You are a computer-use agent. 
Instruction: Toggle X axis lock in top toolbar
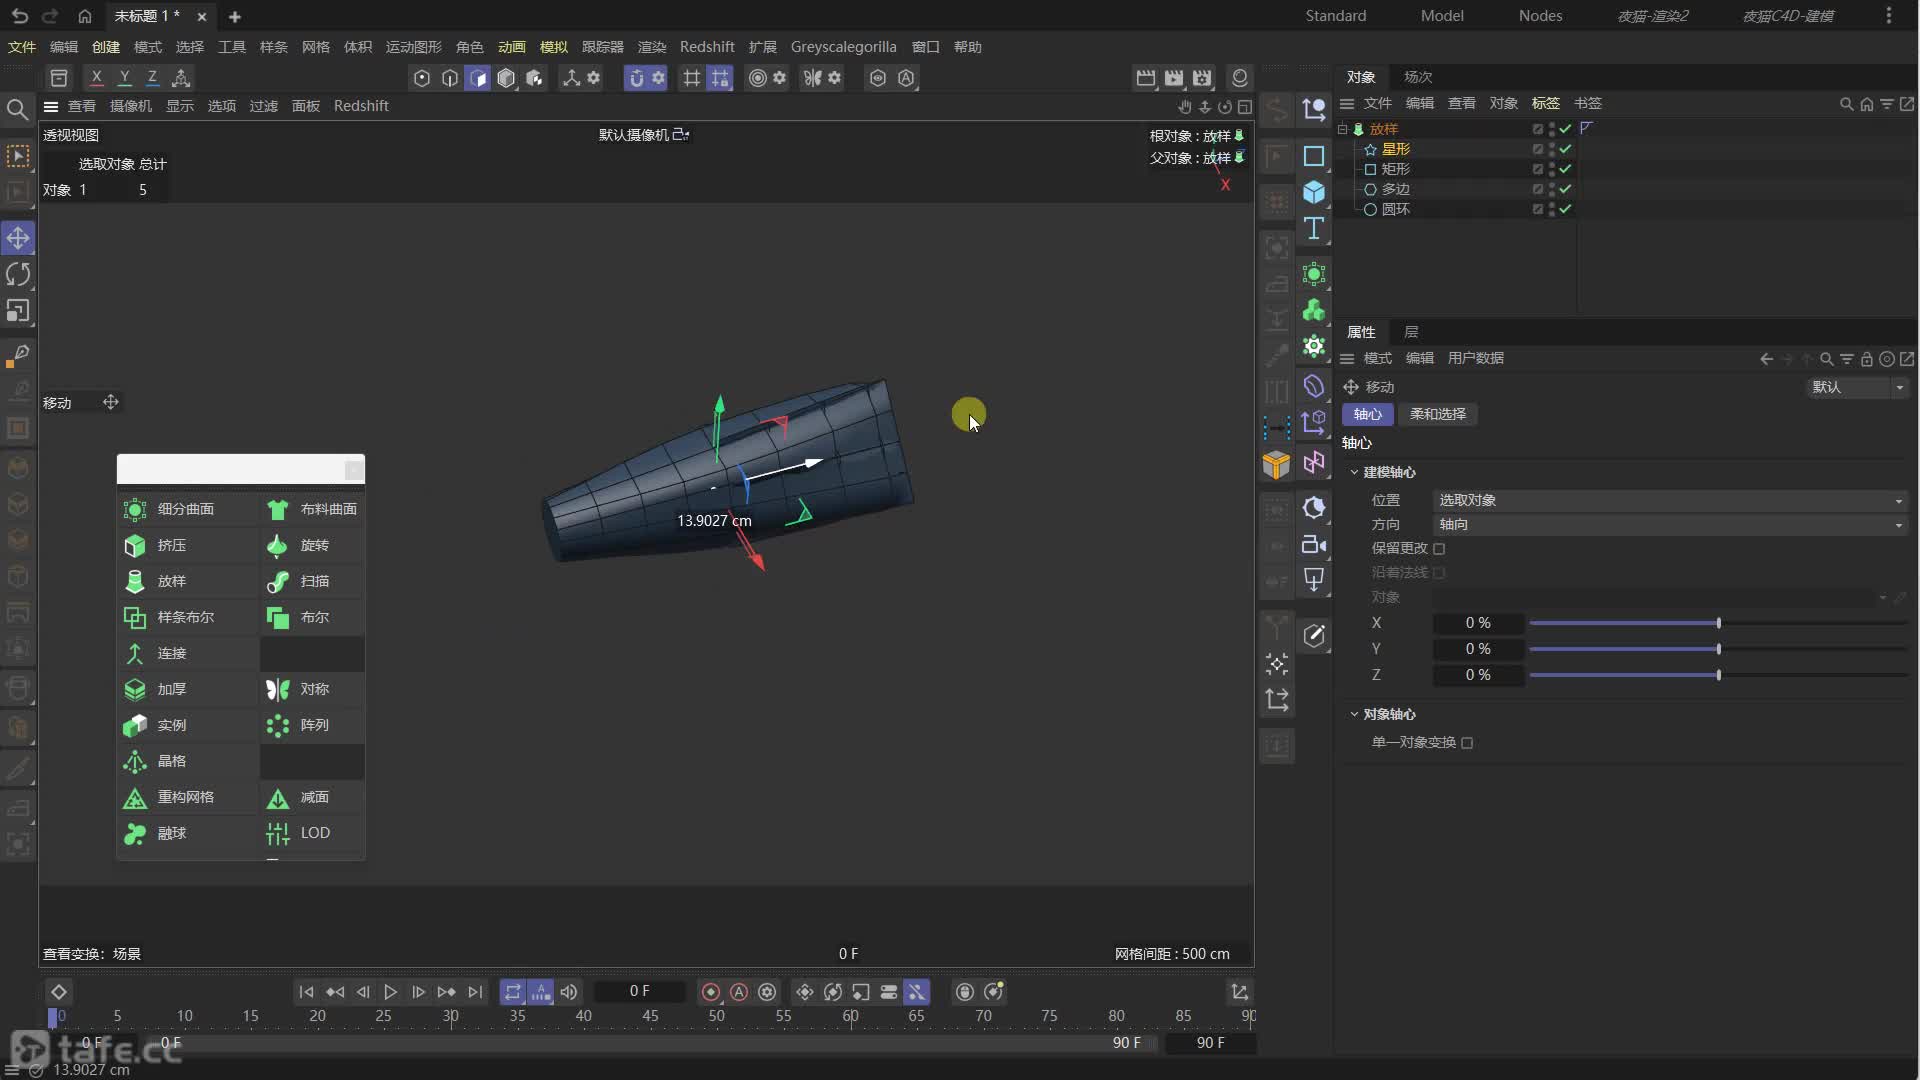(x=96, y=77)
